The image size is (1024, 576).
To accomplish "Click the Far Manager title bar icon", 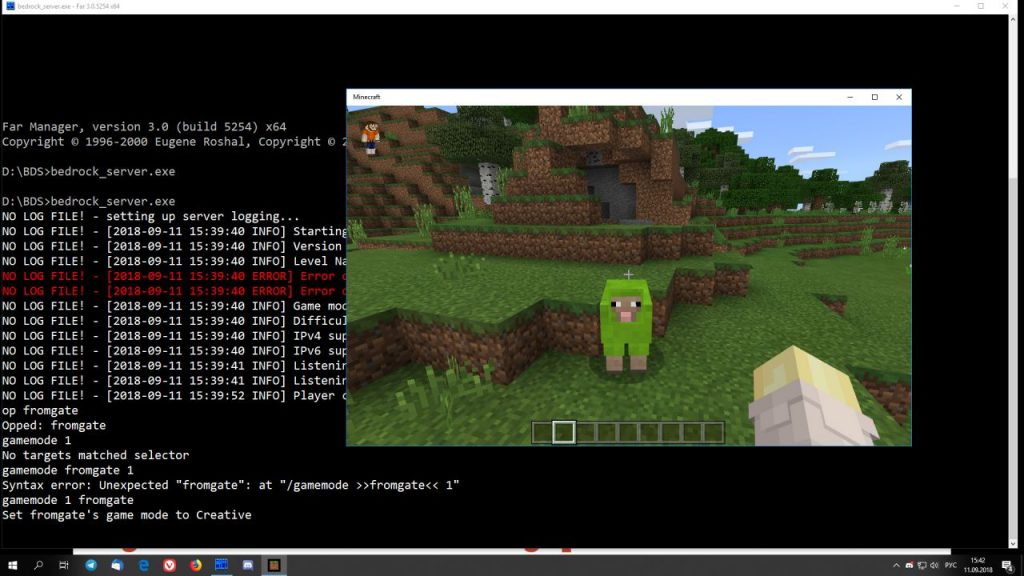I will tap(10, 6).
